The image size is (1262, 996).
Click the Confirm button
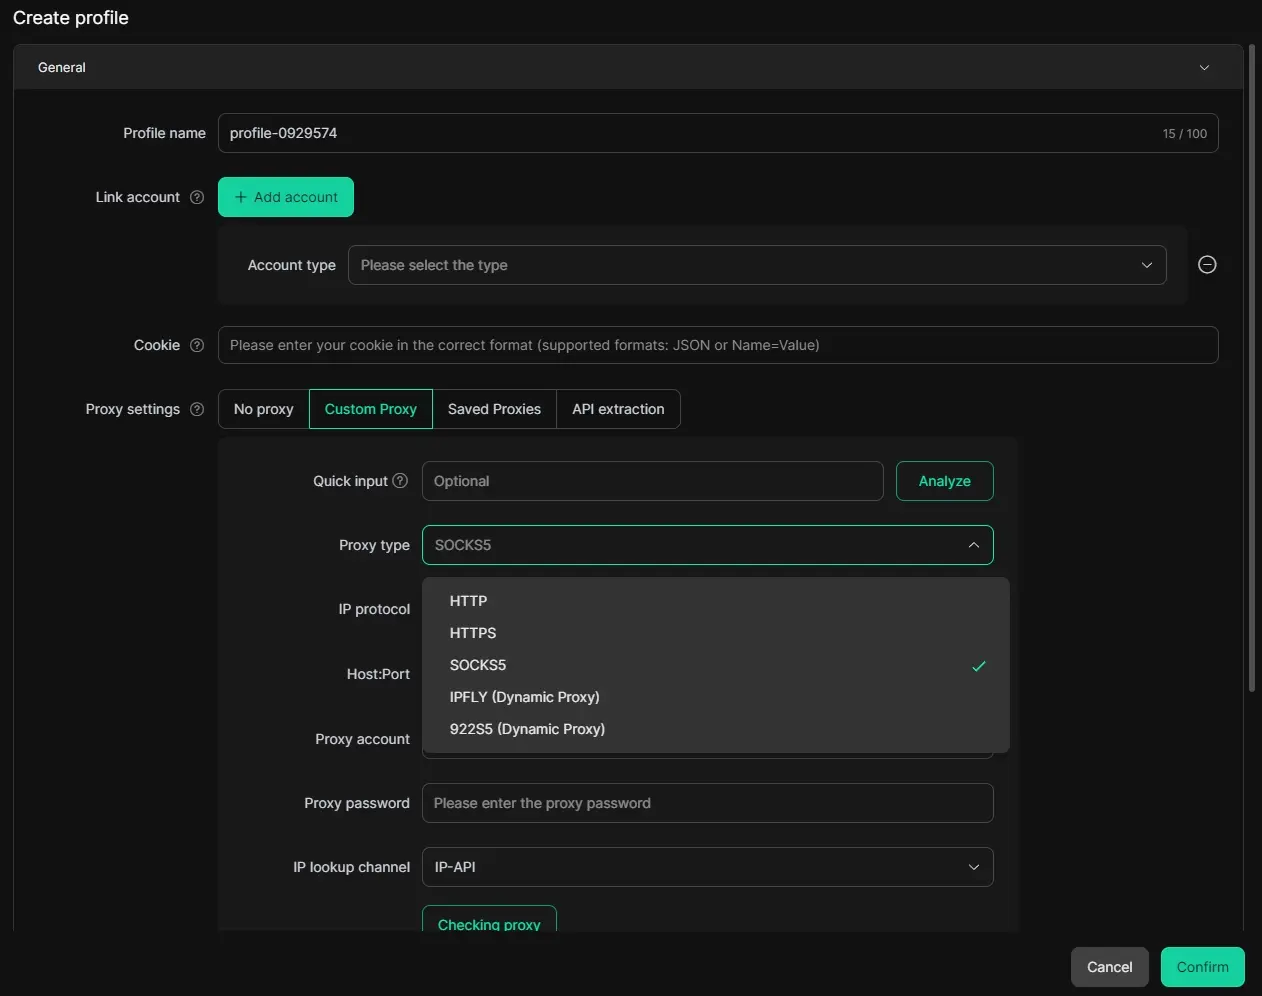tap(1202, 967)
